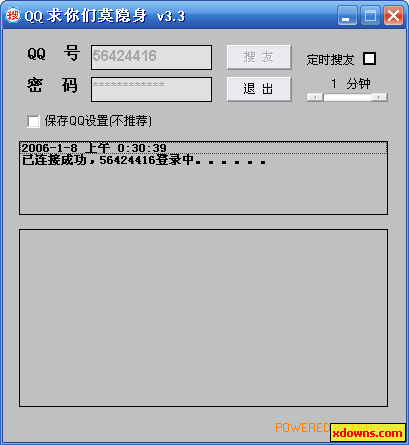
Task: Check 保存QQ设置(不推荐) option
Action: tap(33, 121)
